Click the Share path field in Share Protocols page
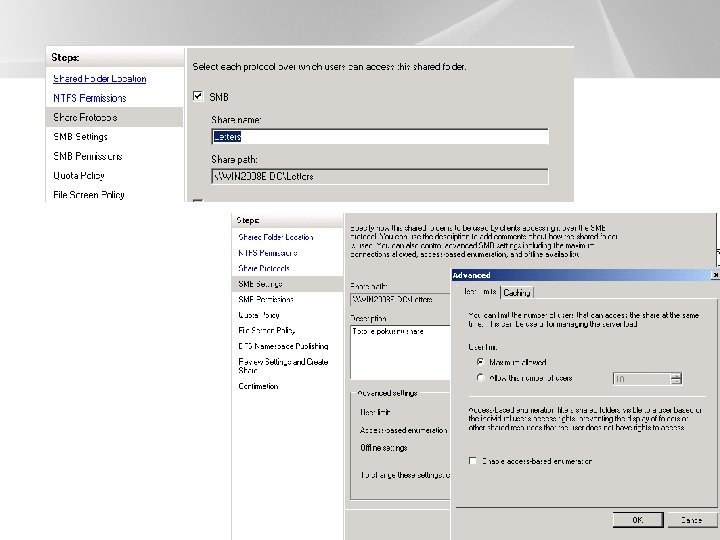The width and height of the screenshot is (720, 540). (x=380, y=176)
